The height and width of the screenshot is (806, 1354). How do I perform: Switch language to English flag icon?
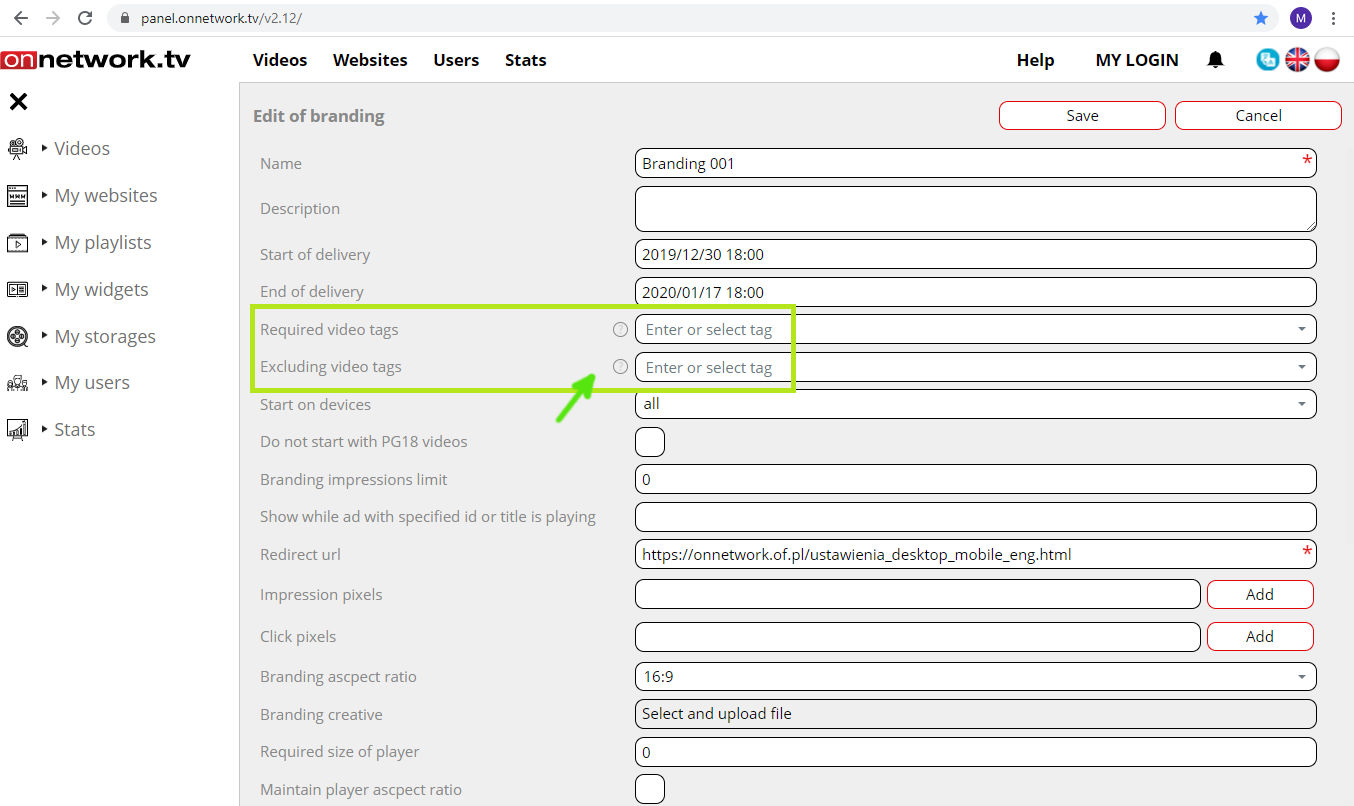(x=1297, y=60)
